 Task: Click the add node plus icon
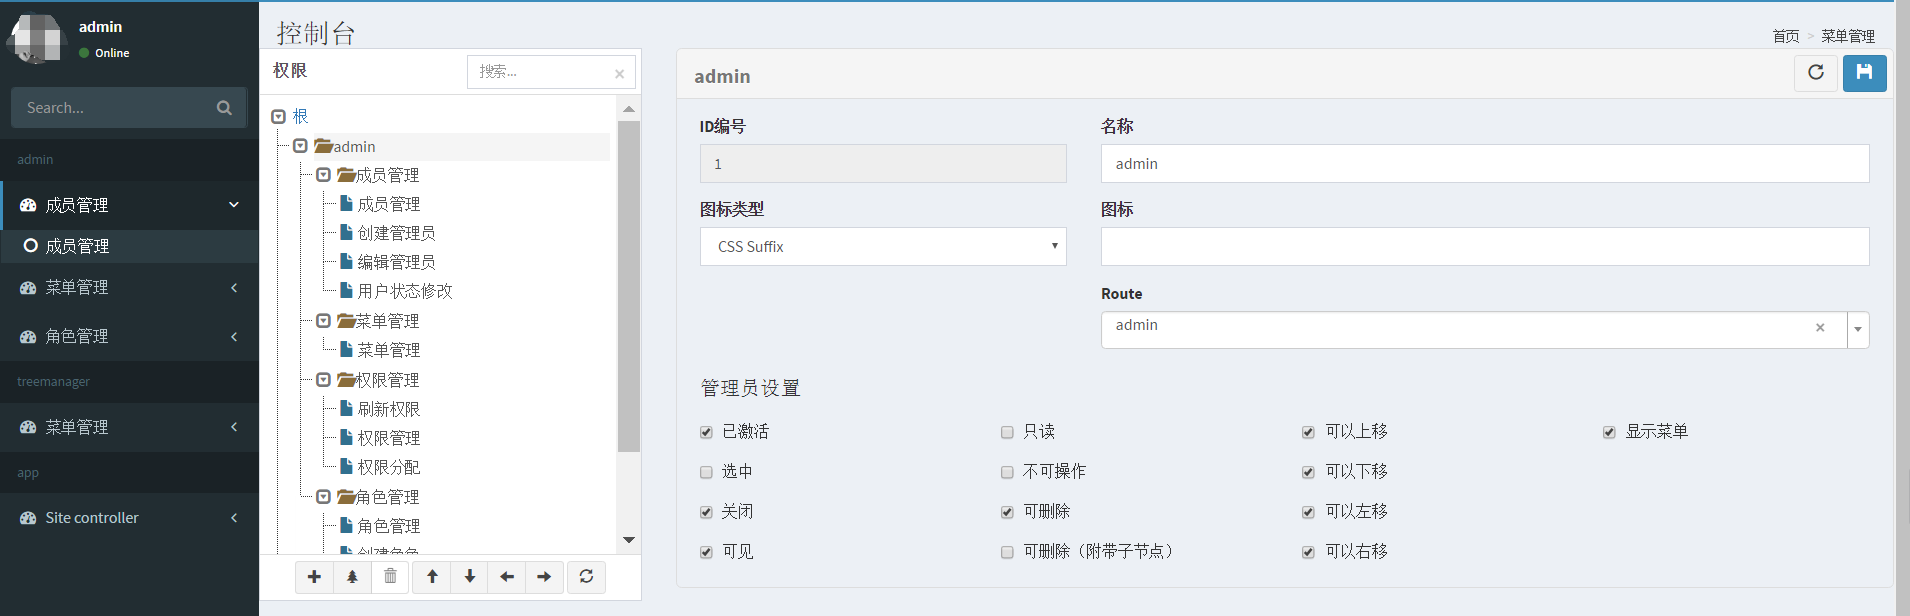[314, 577]
